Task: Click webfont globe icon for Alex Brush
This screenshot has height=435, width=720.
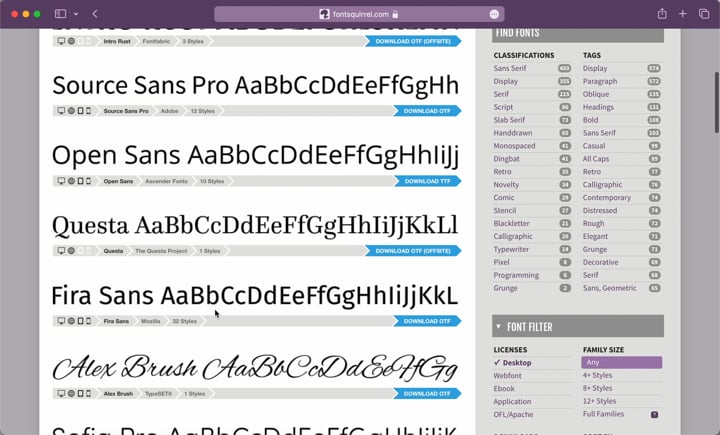Action: [71, 393]
